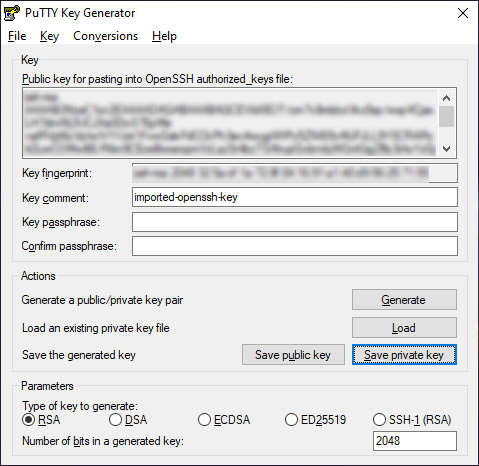
Task: Click the Key fingerprint field
Action: pyautogui.click(x=295, y=173)
